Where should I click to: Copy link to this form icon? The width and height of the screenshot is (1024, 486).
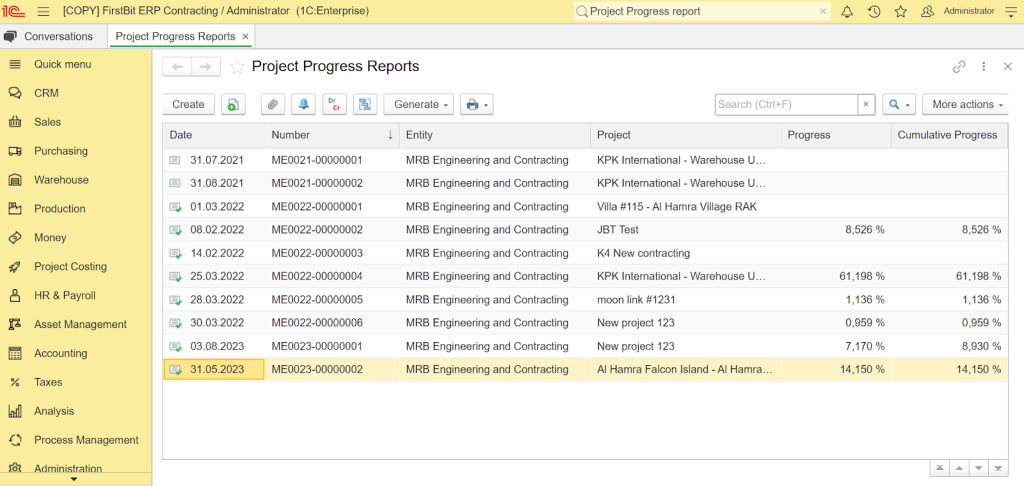coord(959,67)
